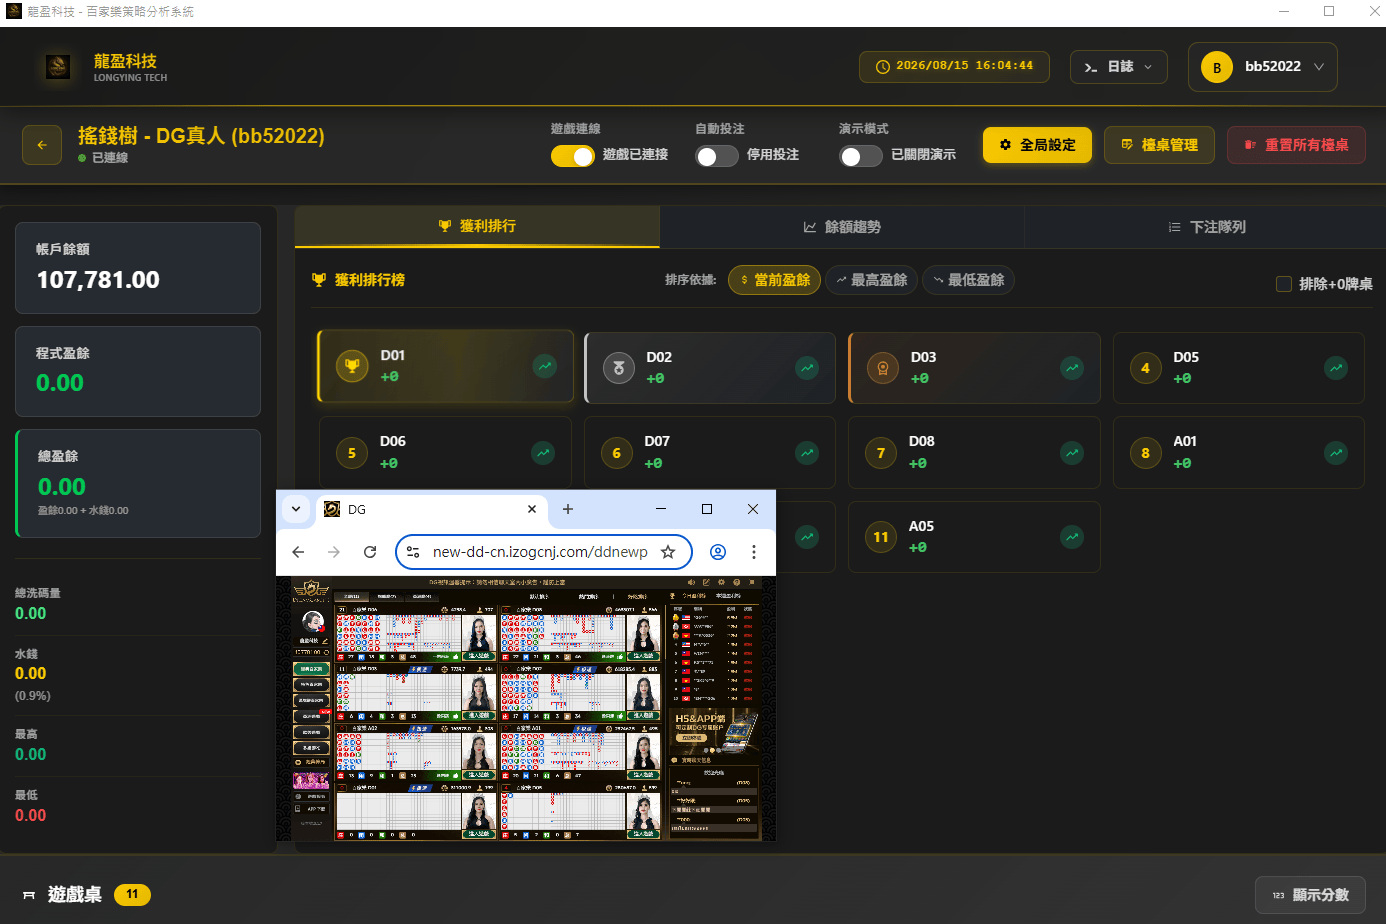Open 全局設定 settings
This screenshot has width=1386, height=924.
(1037, 145)
